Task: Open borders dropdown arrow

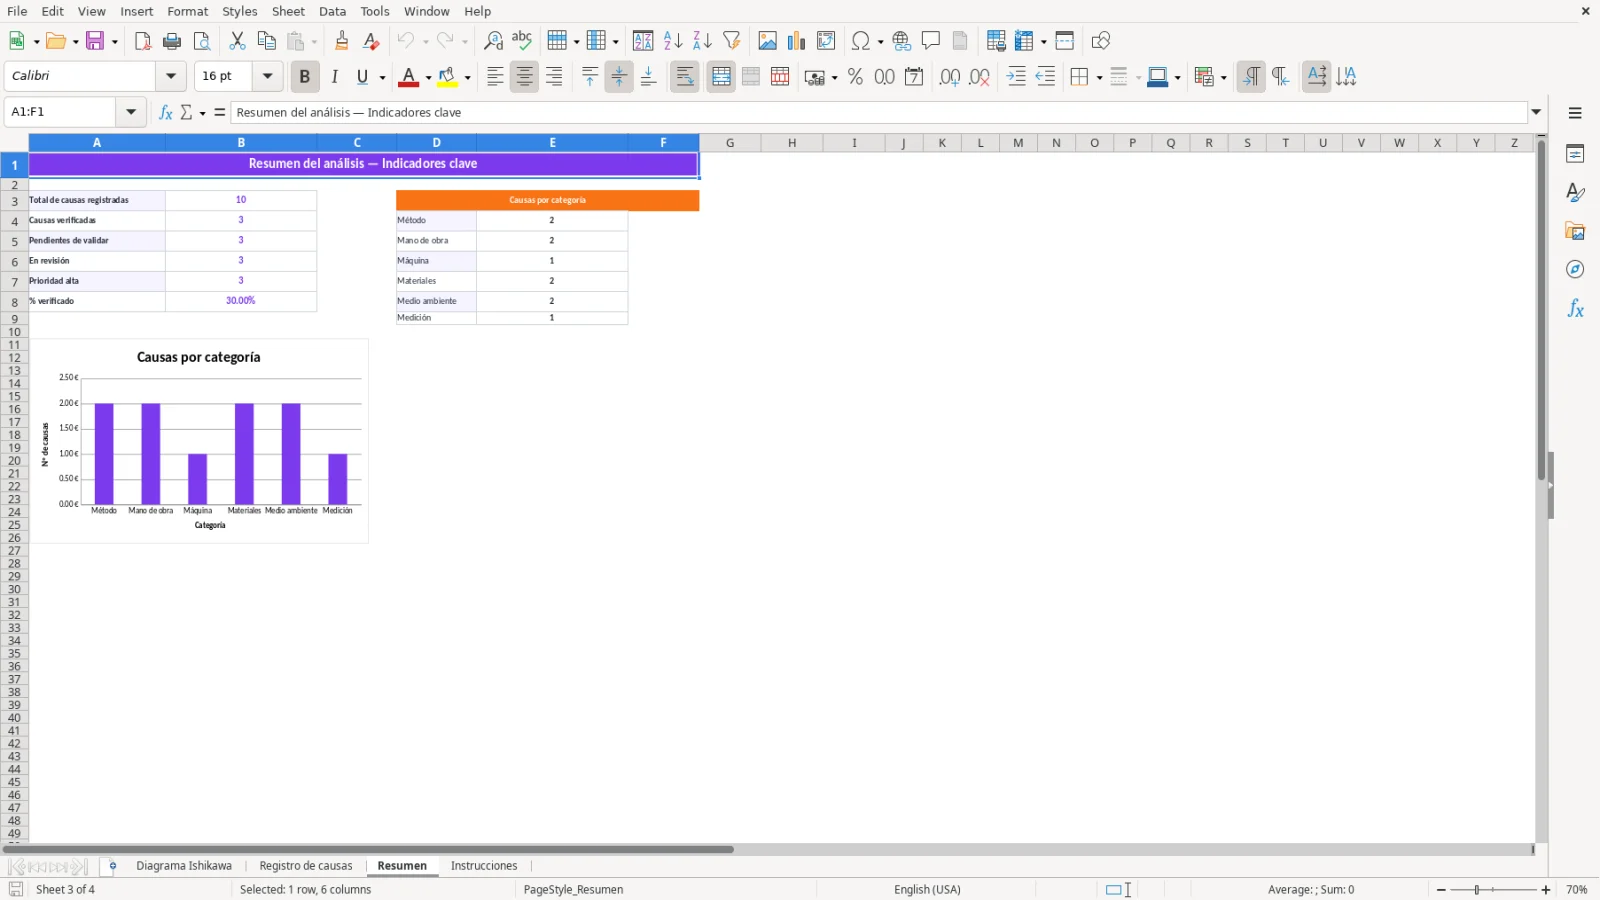Action: (x=1099, y=77)
